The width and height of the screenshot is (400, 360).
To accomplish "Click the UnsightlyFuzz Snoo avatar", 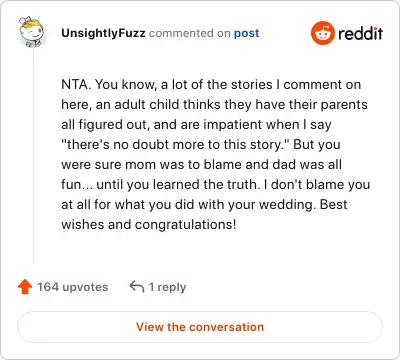I will click(32, 32).
